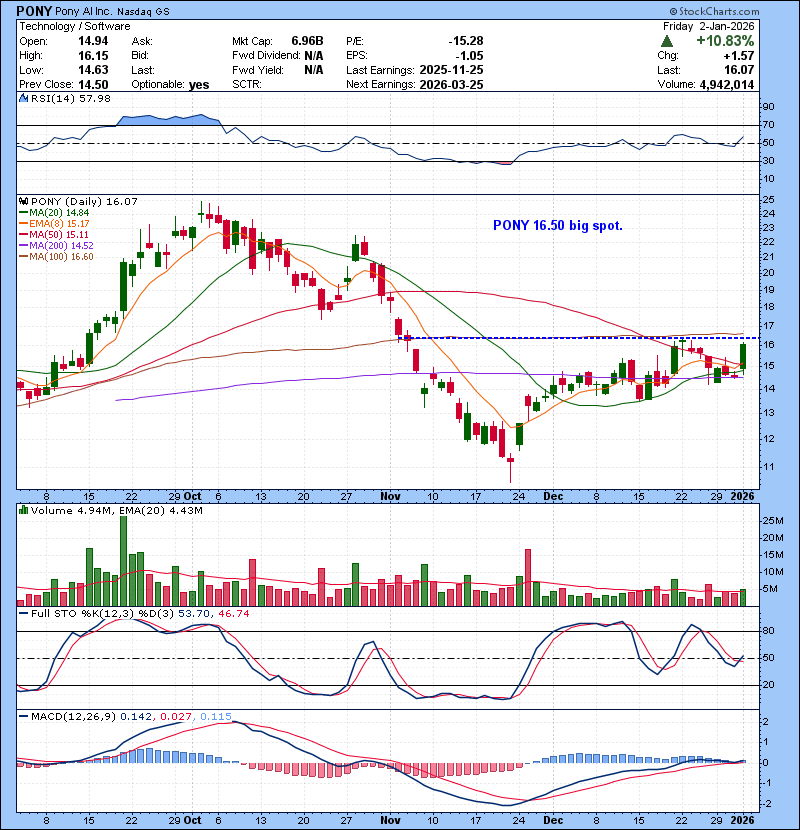The width and height of the screenshot is (800, 830).
Task: Click the 'Friday 2-Jan-2026' date label
Action: click(708, 26)
